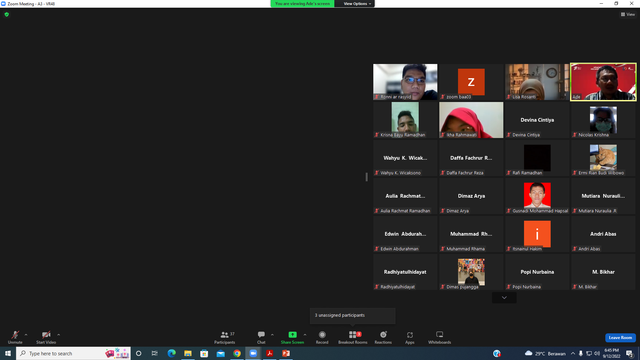The image size is (640, 360).
Task: Click the Leave Room button
Action: 620,338
